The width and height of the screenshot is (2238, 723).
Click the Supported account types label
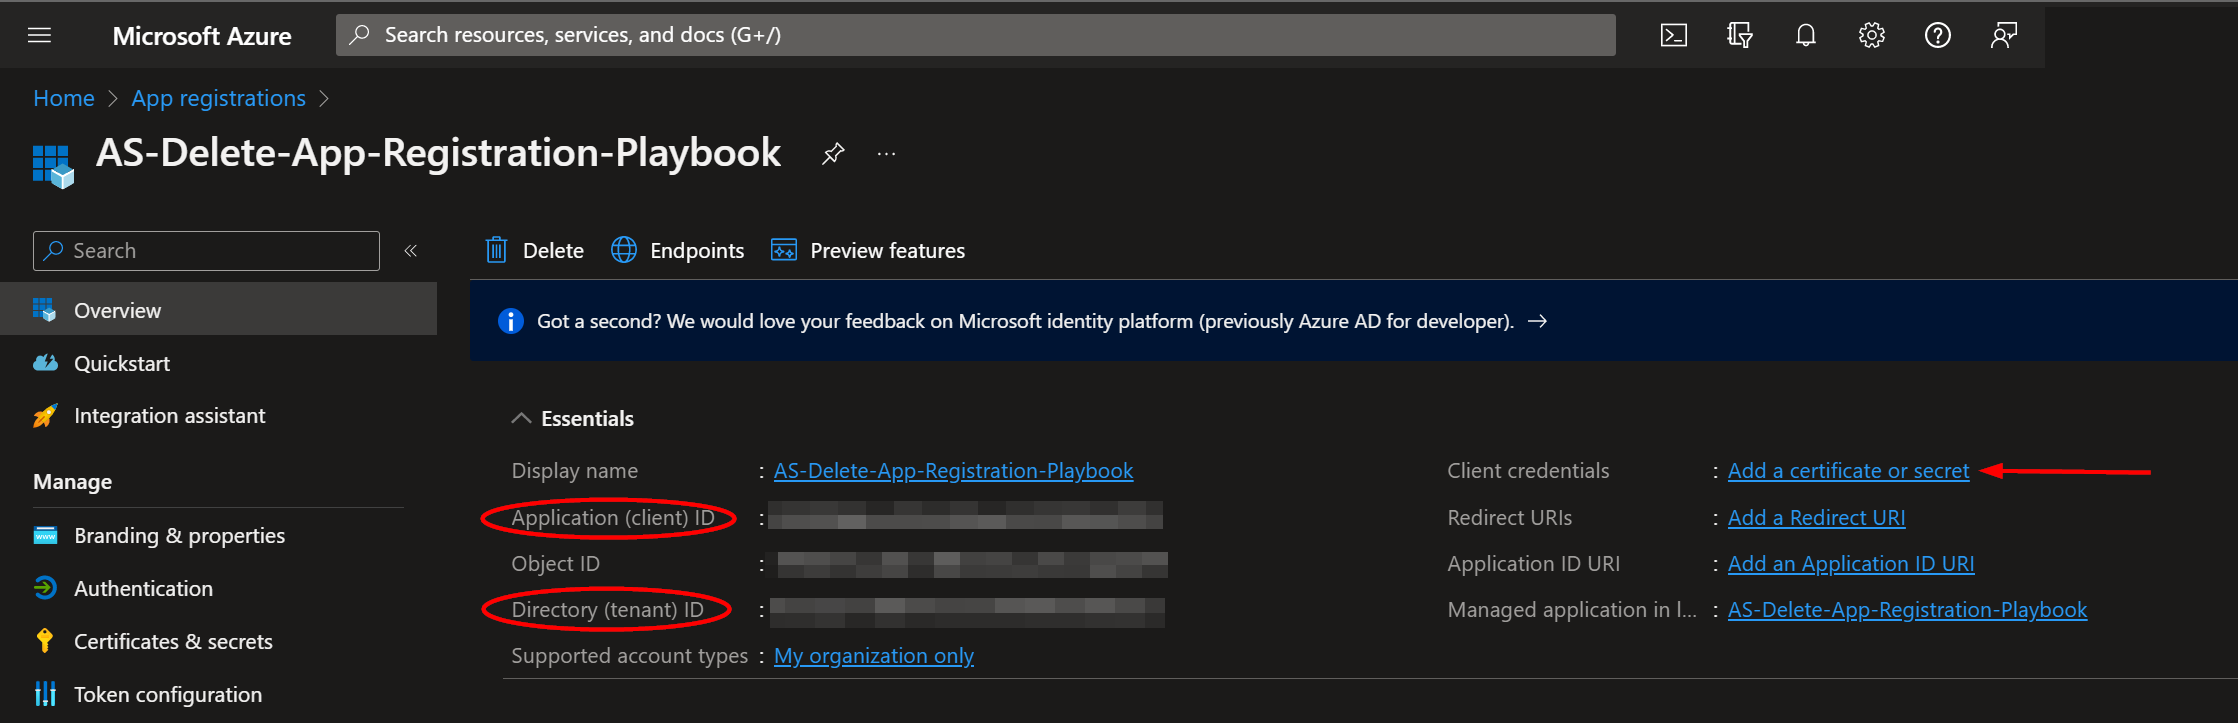[629, 656]
